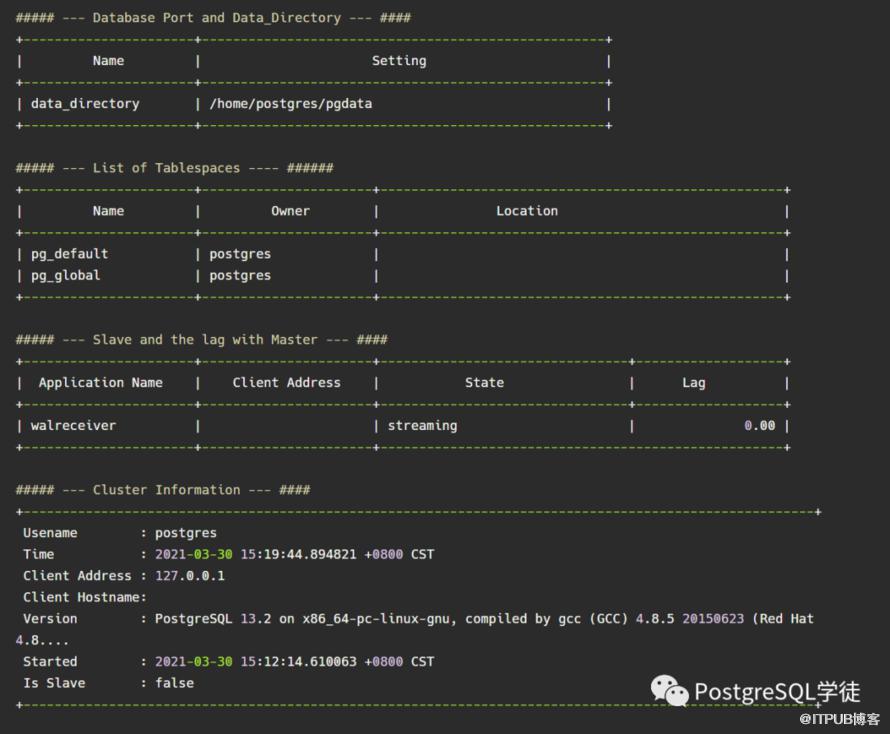Click the PostgreSQL学徒 watermark text
This screenshot has width=890, height=734.
pos(776,692)
